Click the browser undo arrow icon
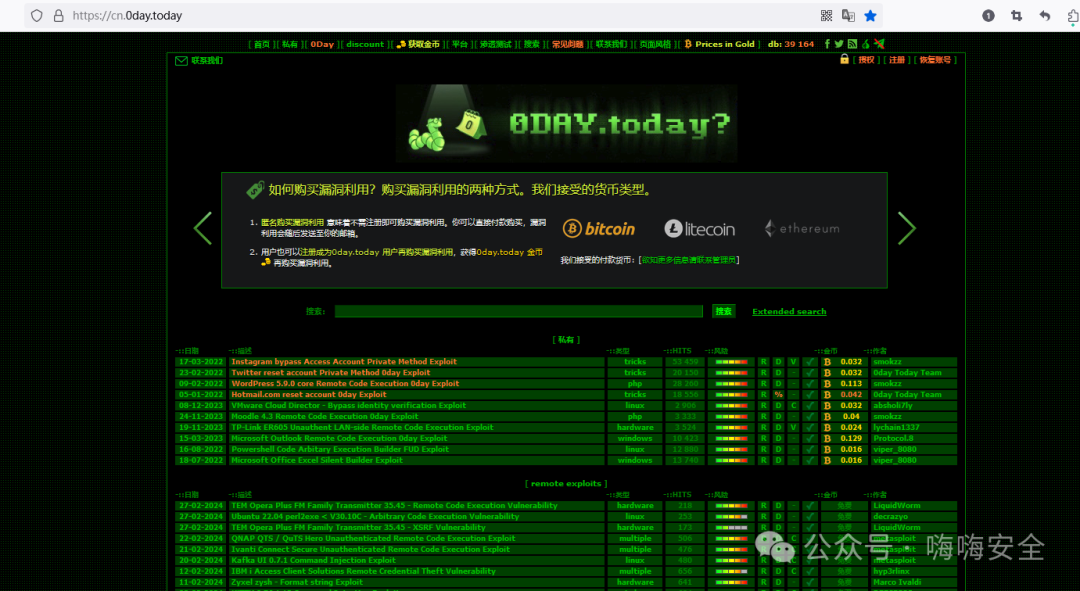The image size is (1080, 591). tap(1045, 16)
